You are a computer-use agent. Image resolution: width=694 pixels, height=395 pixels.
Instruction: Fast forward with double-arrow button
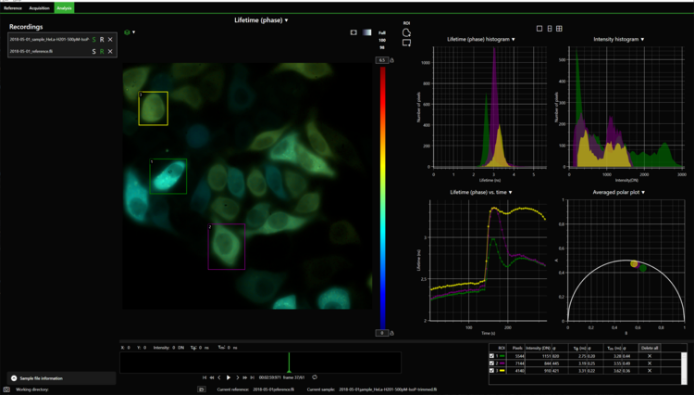pos(245,378)
